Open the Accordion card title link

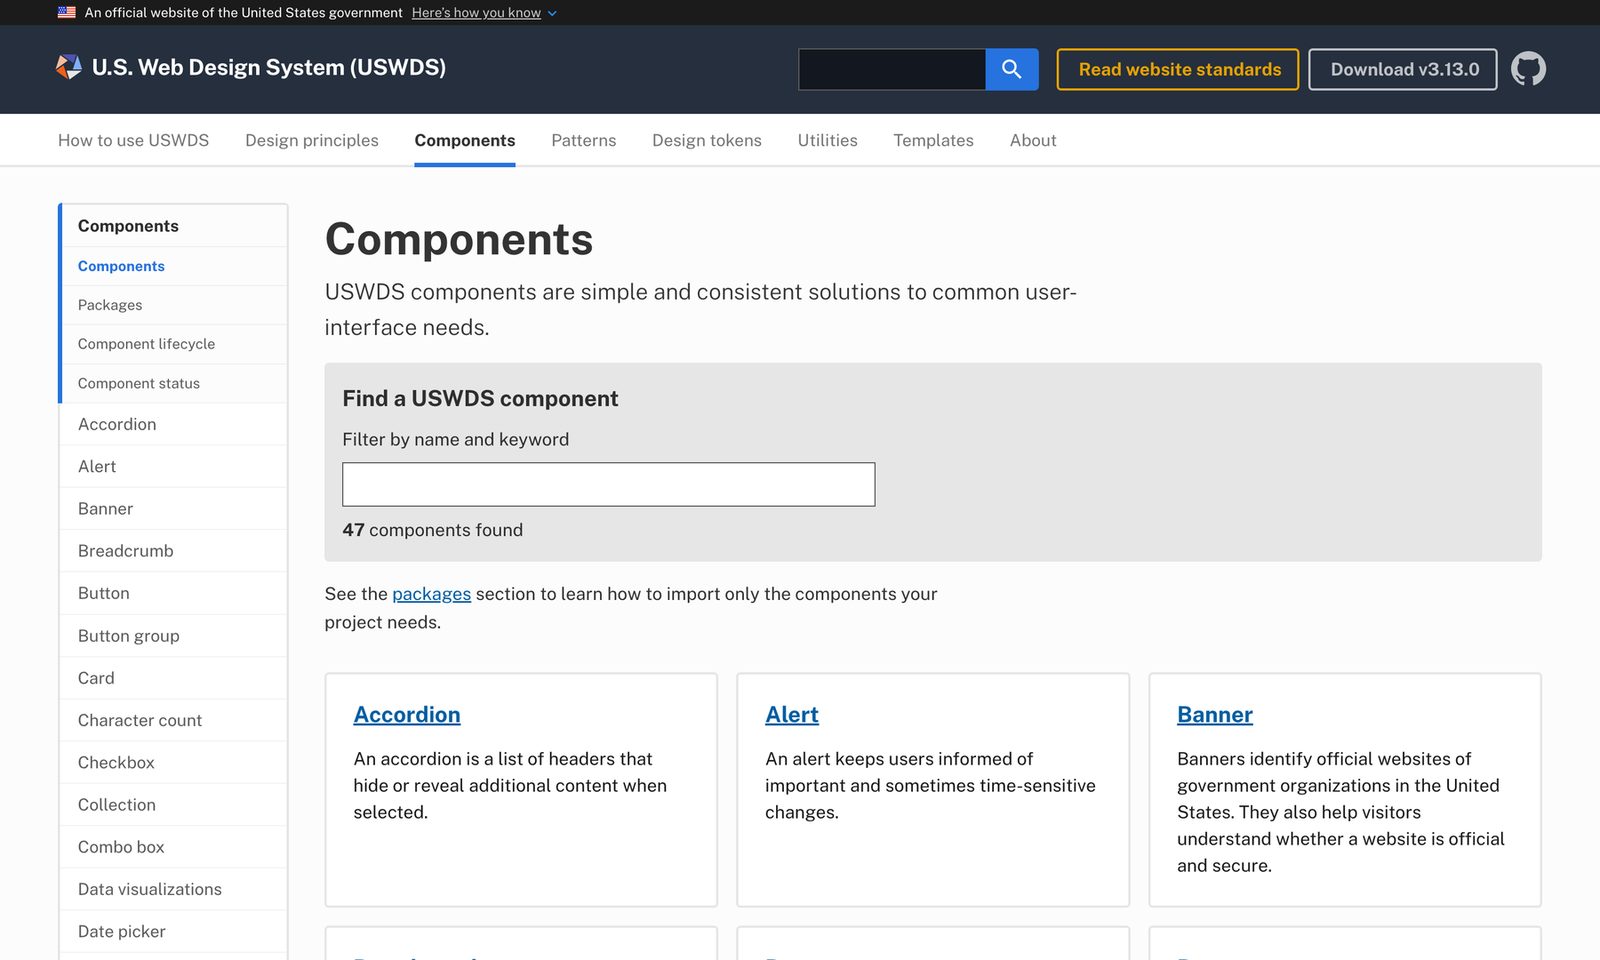coord(407,715)
